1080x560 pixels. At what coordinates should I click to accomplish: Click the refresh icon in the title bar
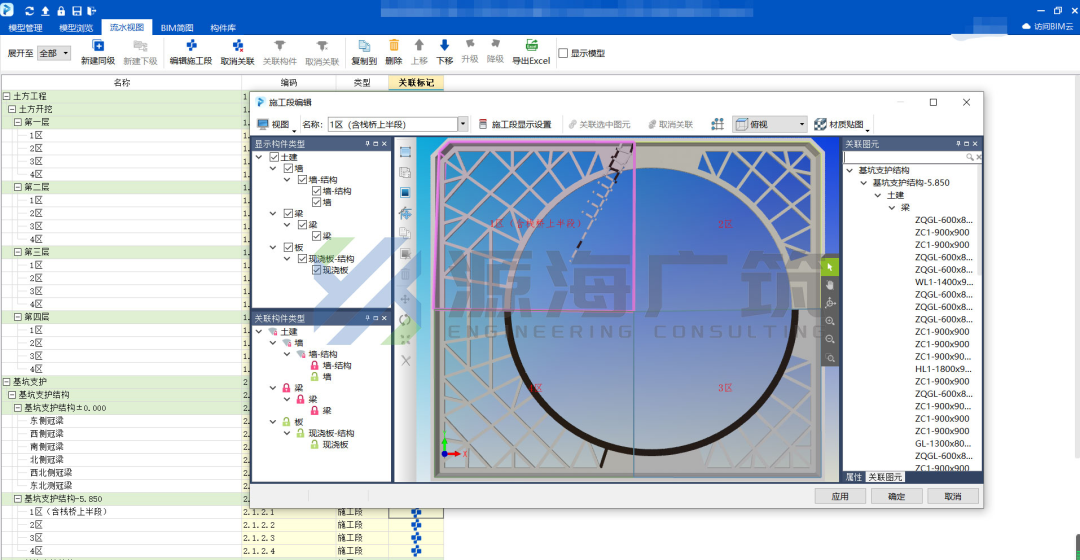29,11
